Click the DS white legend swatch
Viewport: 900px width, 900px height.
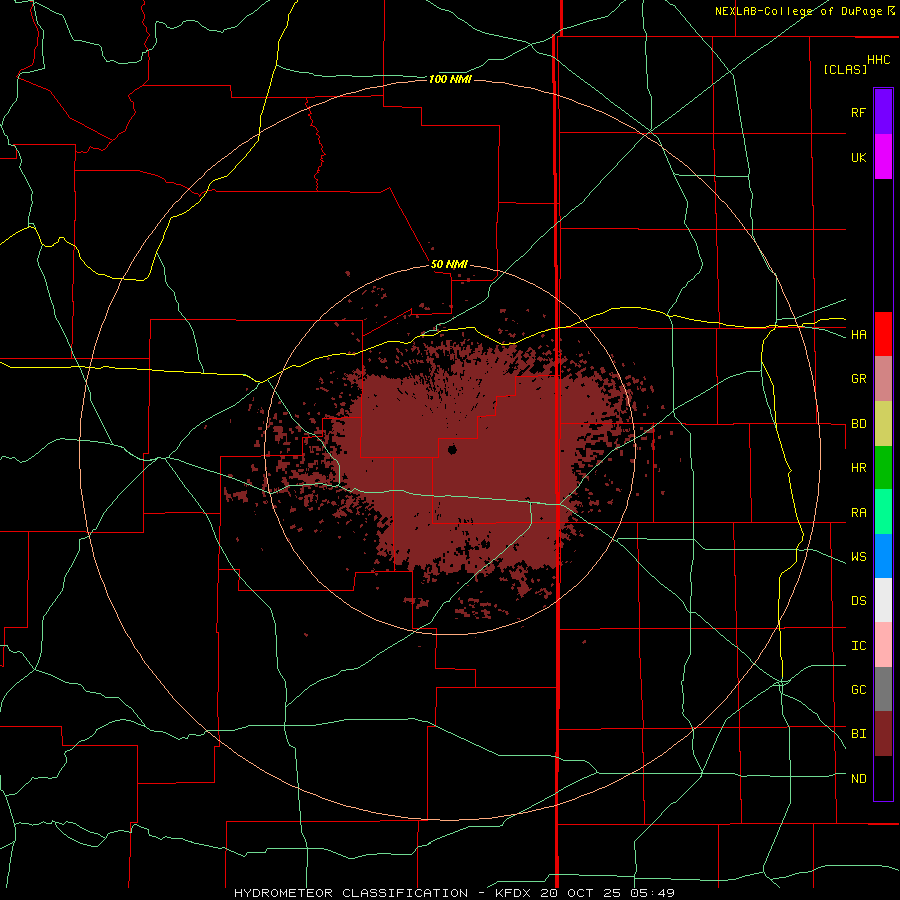[x=883, y=600]
